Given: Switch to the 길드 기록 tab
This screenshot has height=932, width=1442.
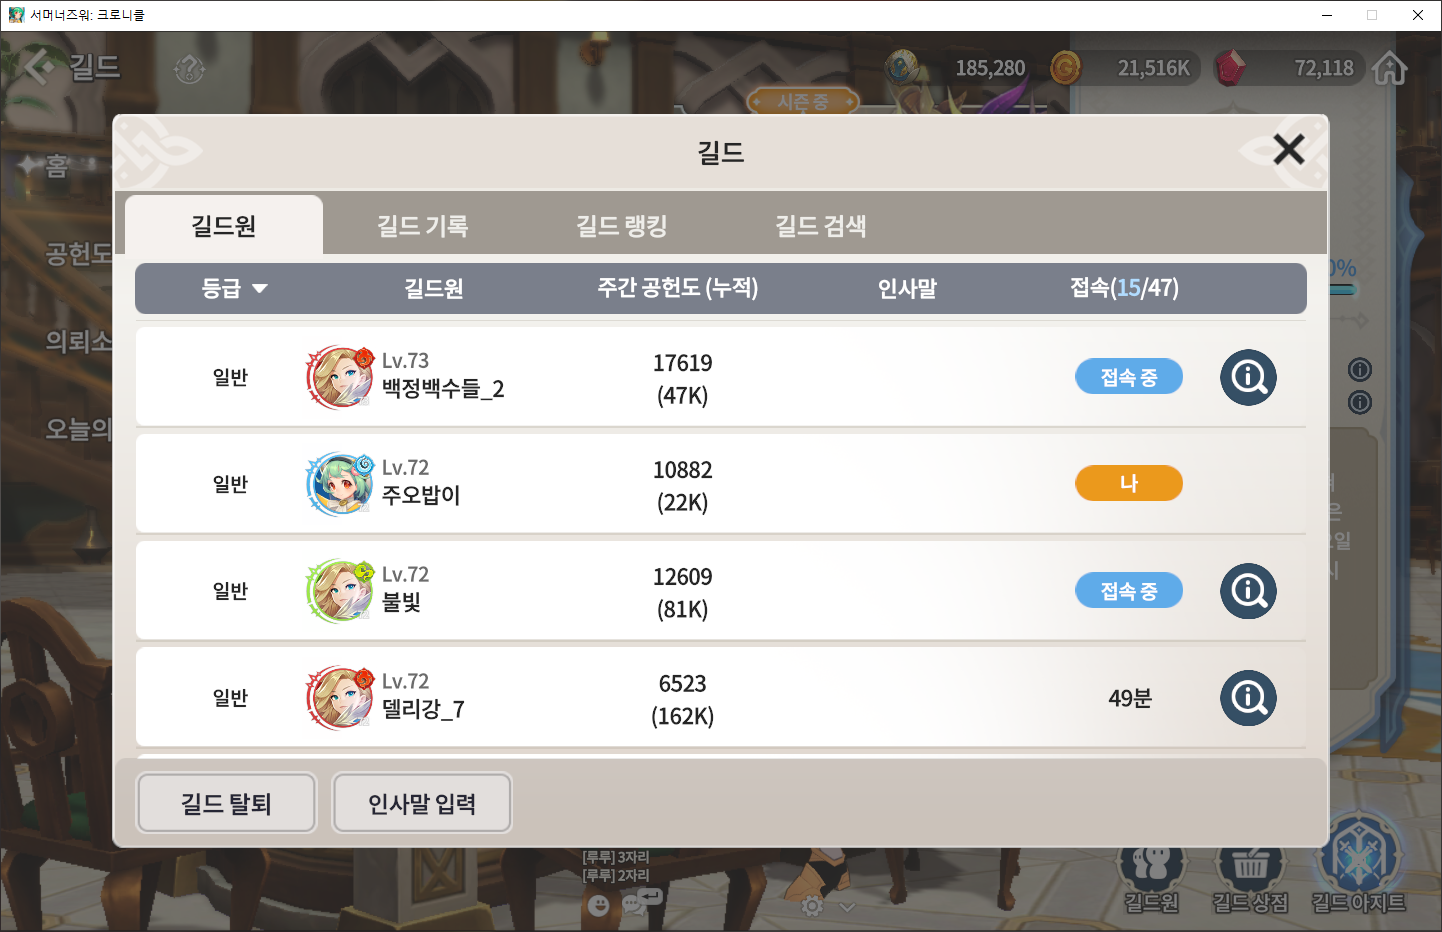Looking at the screenshot, I should tap(423, 226).
